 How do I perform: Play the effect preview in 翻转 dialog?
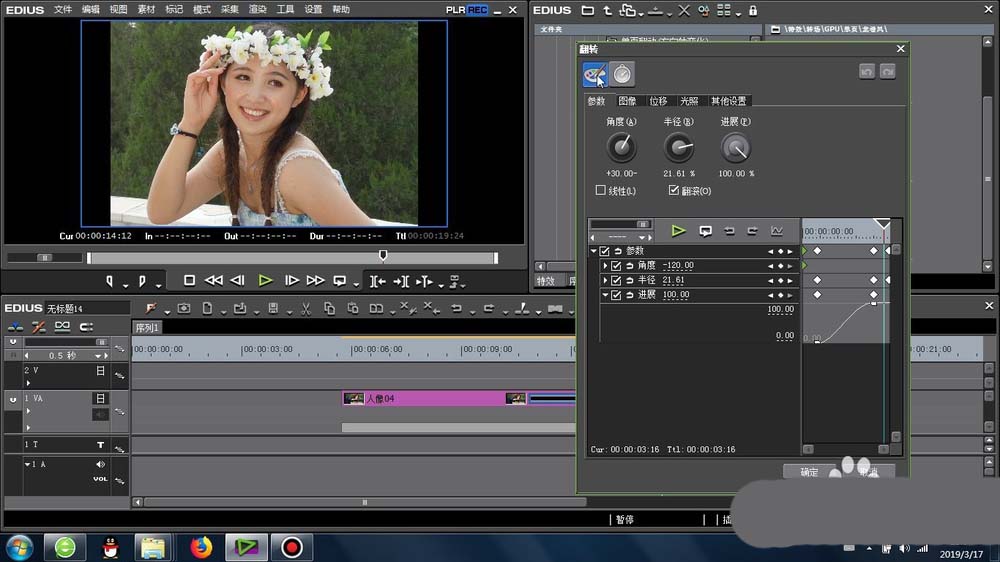678,231
